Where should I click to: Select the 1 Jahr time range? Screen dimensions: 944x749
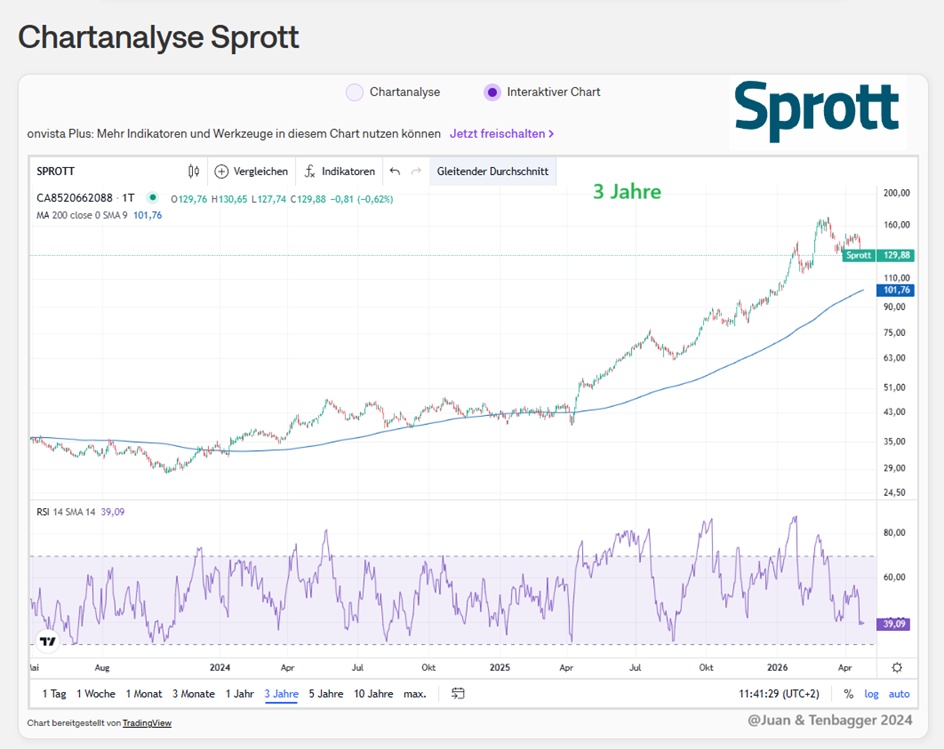(240, 694)
